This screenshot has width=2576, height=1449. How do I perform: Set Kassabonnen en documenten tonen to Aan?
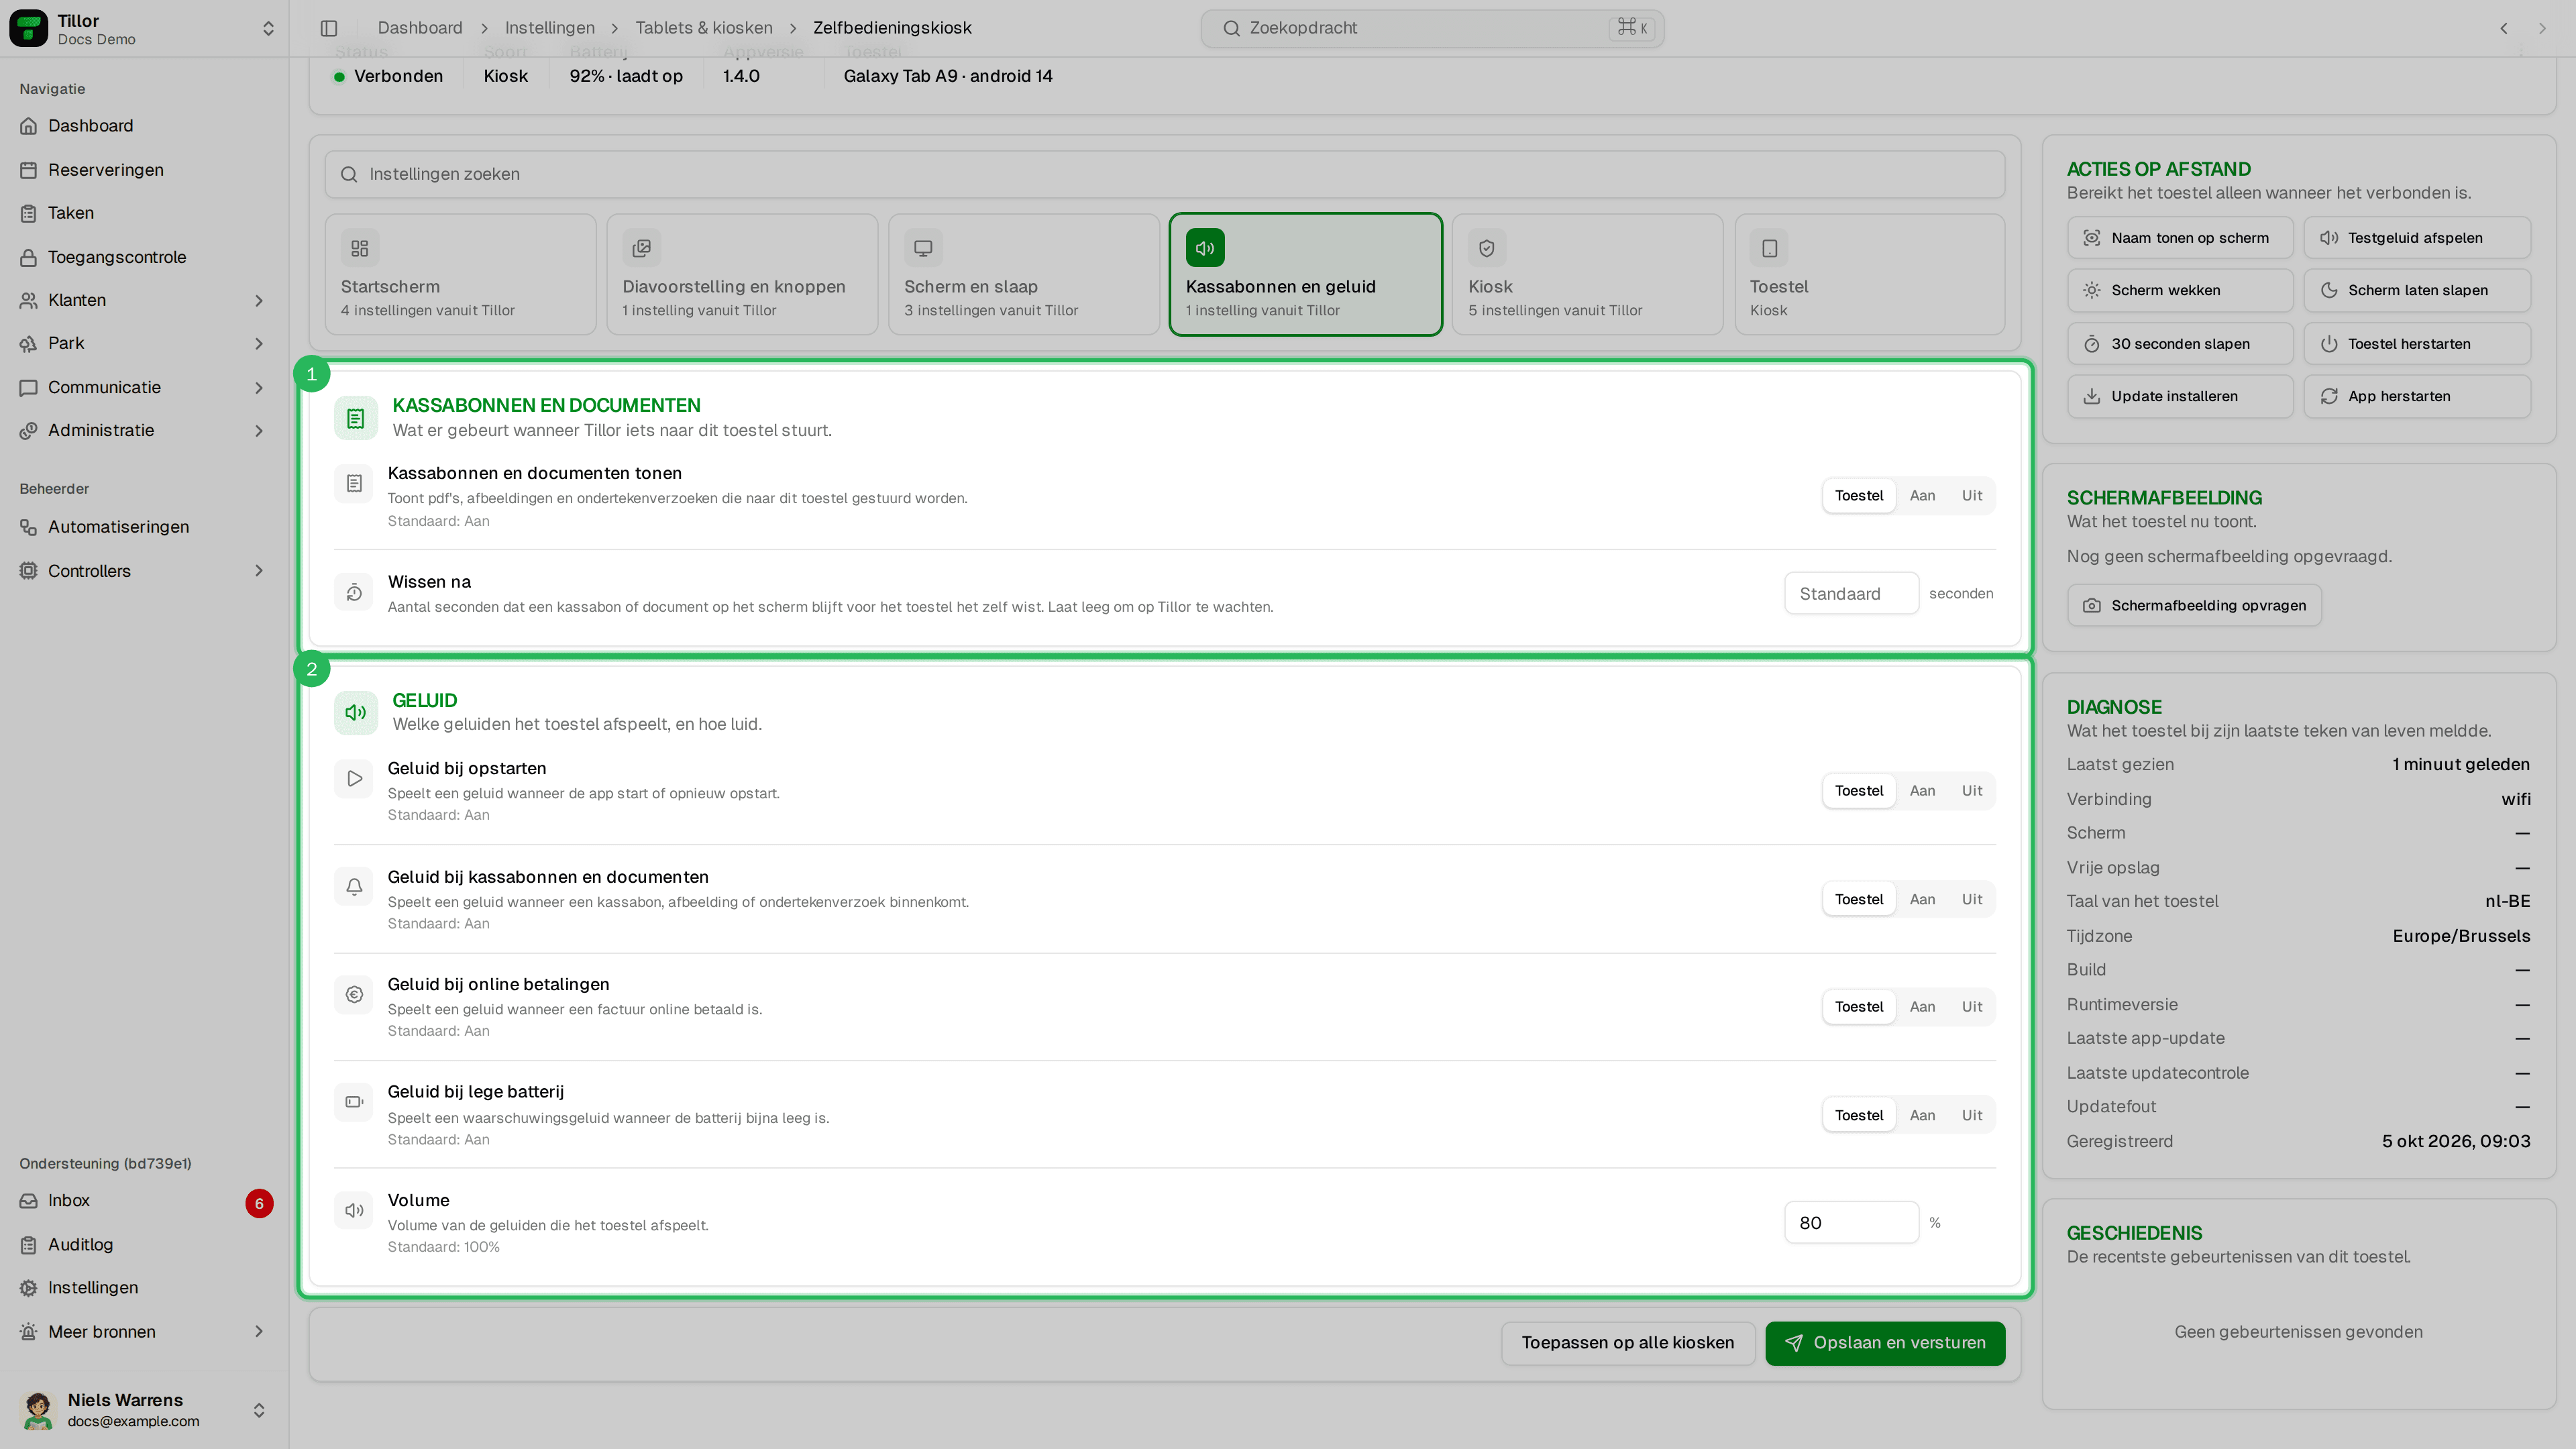pos(1922,496)
